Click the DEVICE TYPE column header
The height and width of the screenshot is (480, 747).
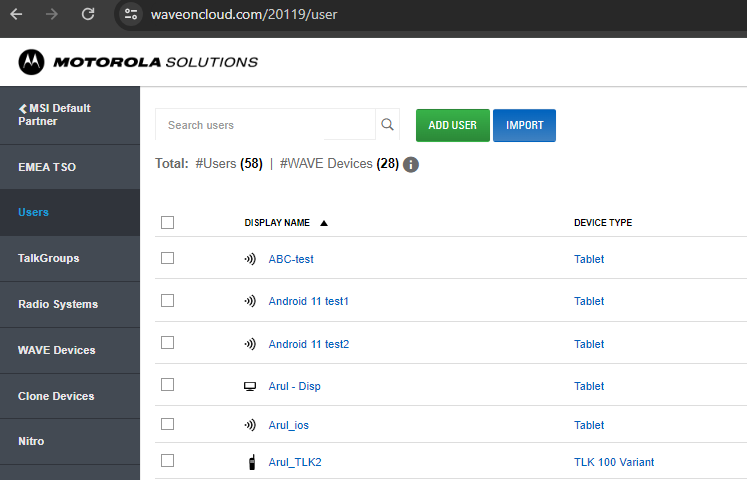click(x=603, y=223)
